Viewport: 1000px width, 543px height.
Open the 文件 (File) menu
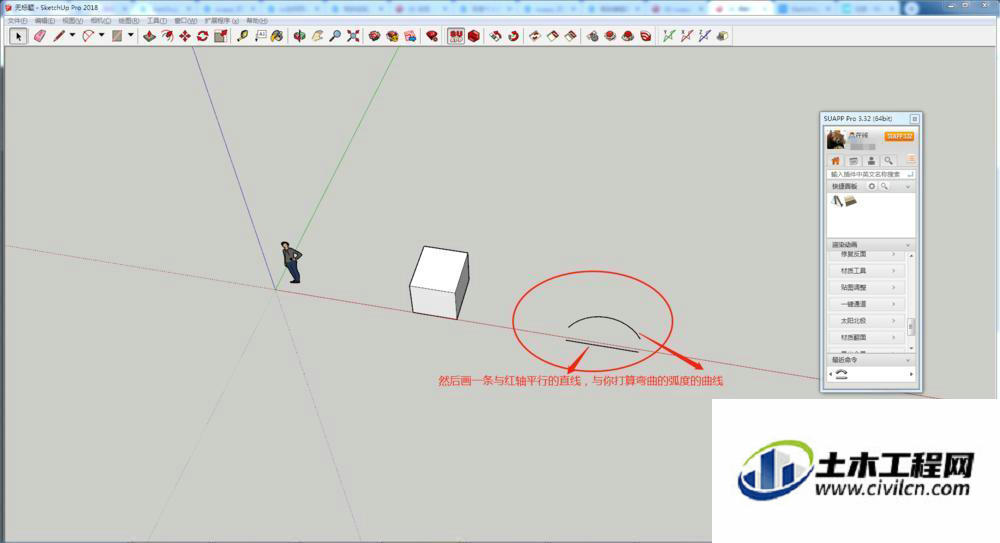[17, 21]
